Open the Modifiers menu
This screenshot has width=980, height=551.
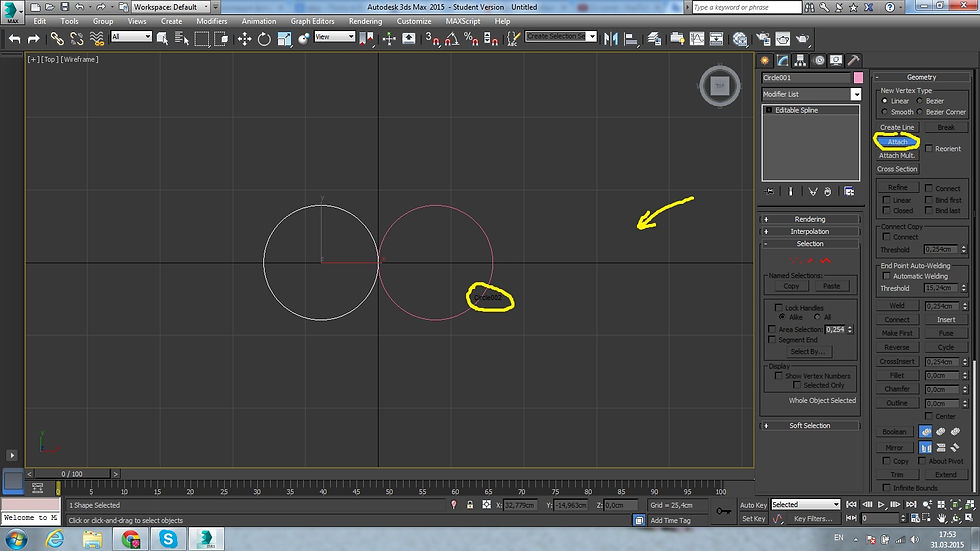coord(212,21)
